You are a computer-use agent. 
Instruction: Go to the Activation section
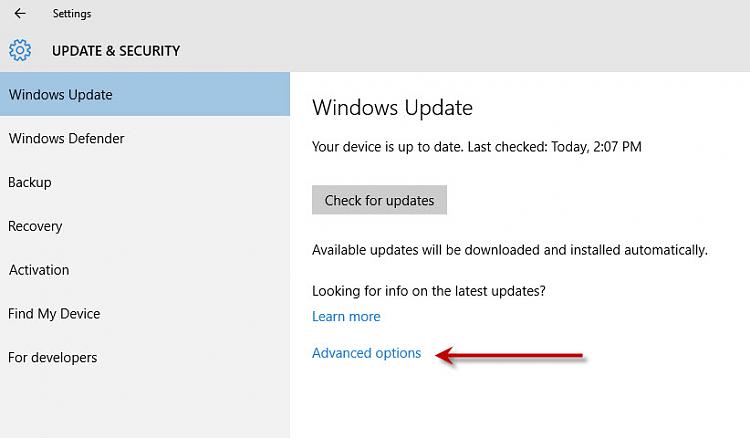pos(144,270)
